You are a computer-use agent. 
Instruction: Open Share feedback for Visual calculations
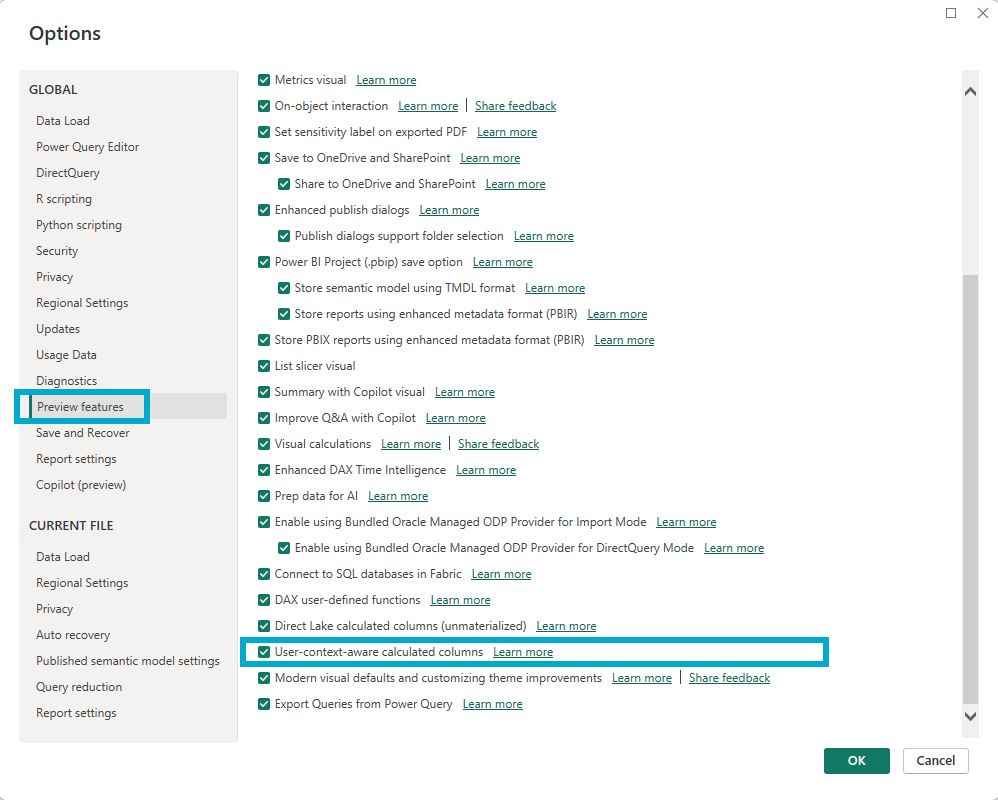coord(498,444)
